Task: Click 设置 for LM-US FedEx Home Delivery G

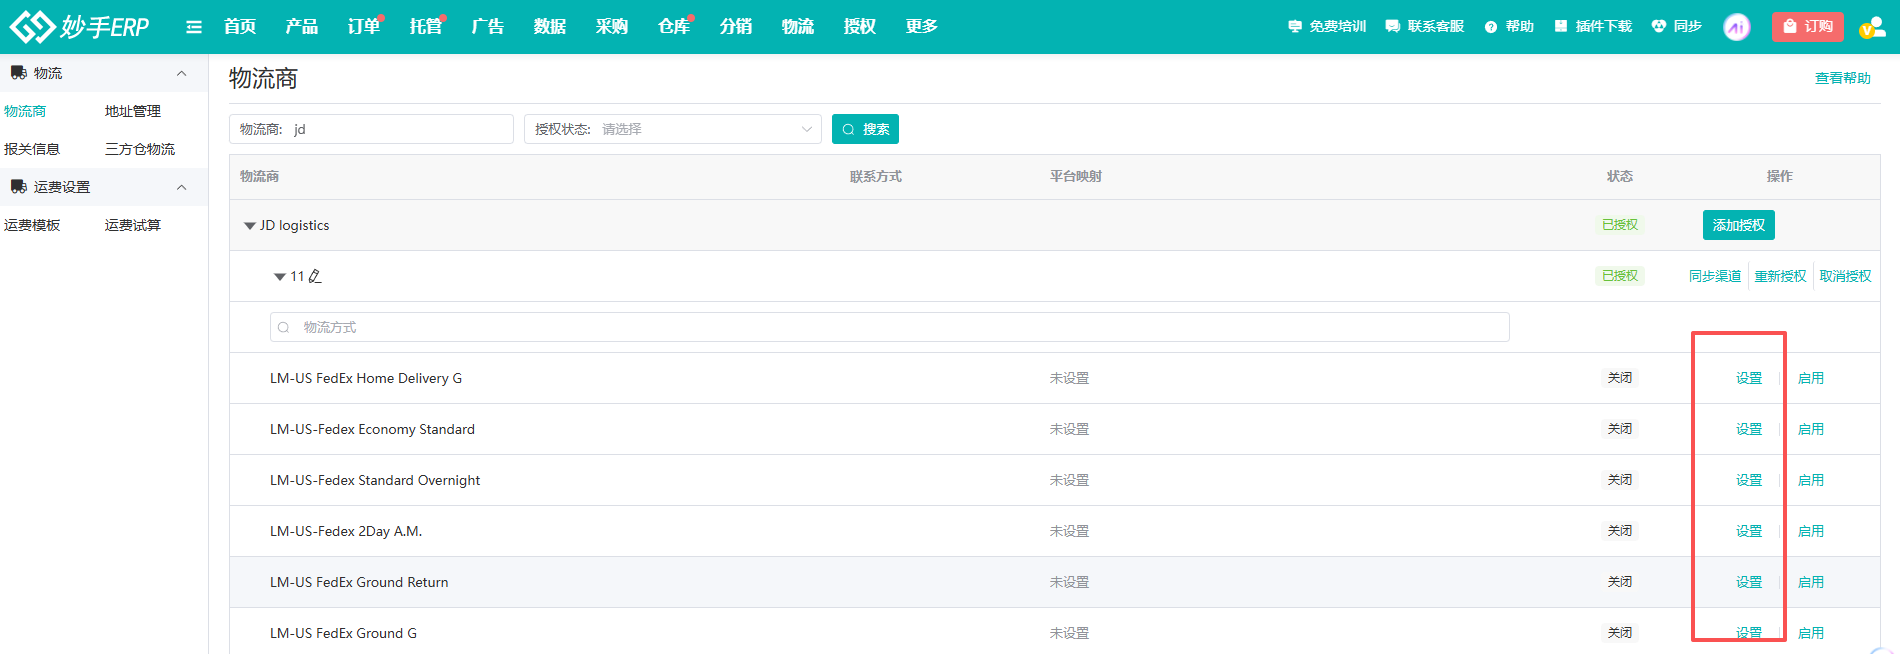Action: [1749, 378]
